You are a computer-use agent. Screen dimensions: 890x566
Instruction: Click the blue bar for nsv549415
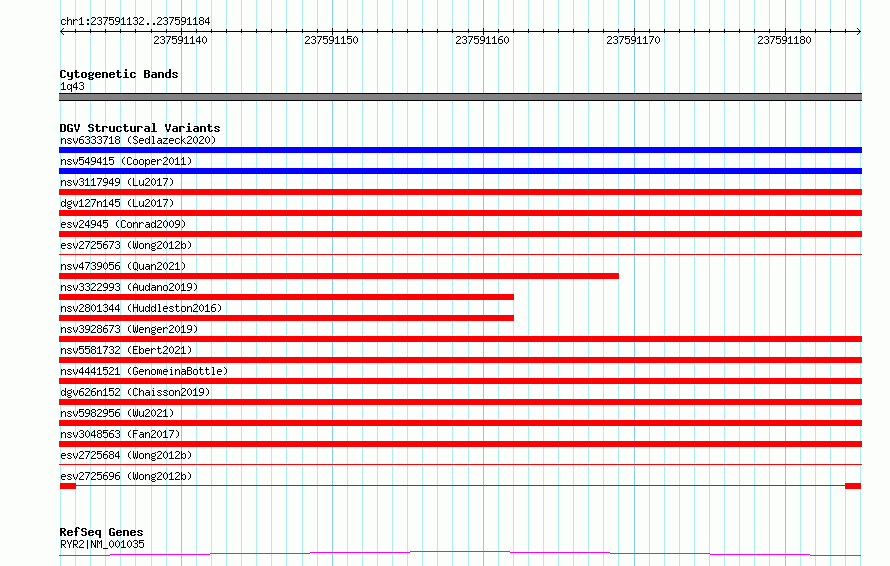[460, 171]
